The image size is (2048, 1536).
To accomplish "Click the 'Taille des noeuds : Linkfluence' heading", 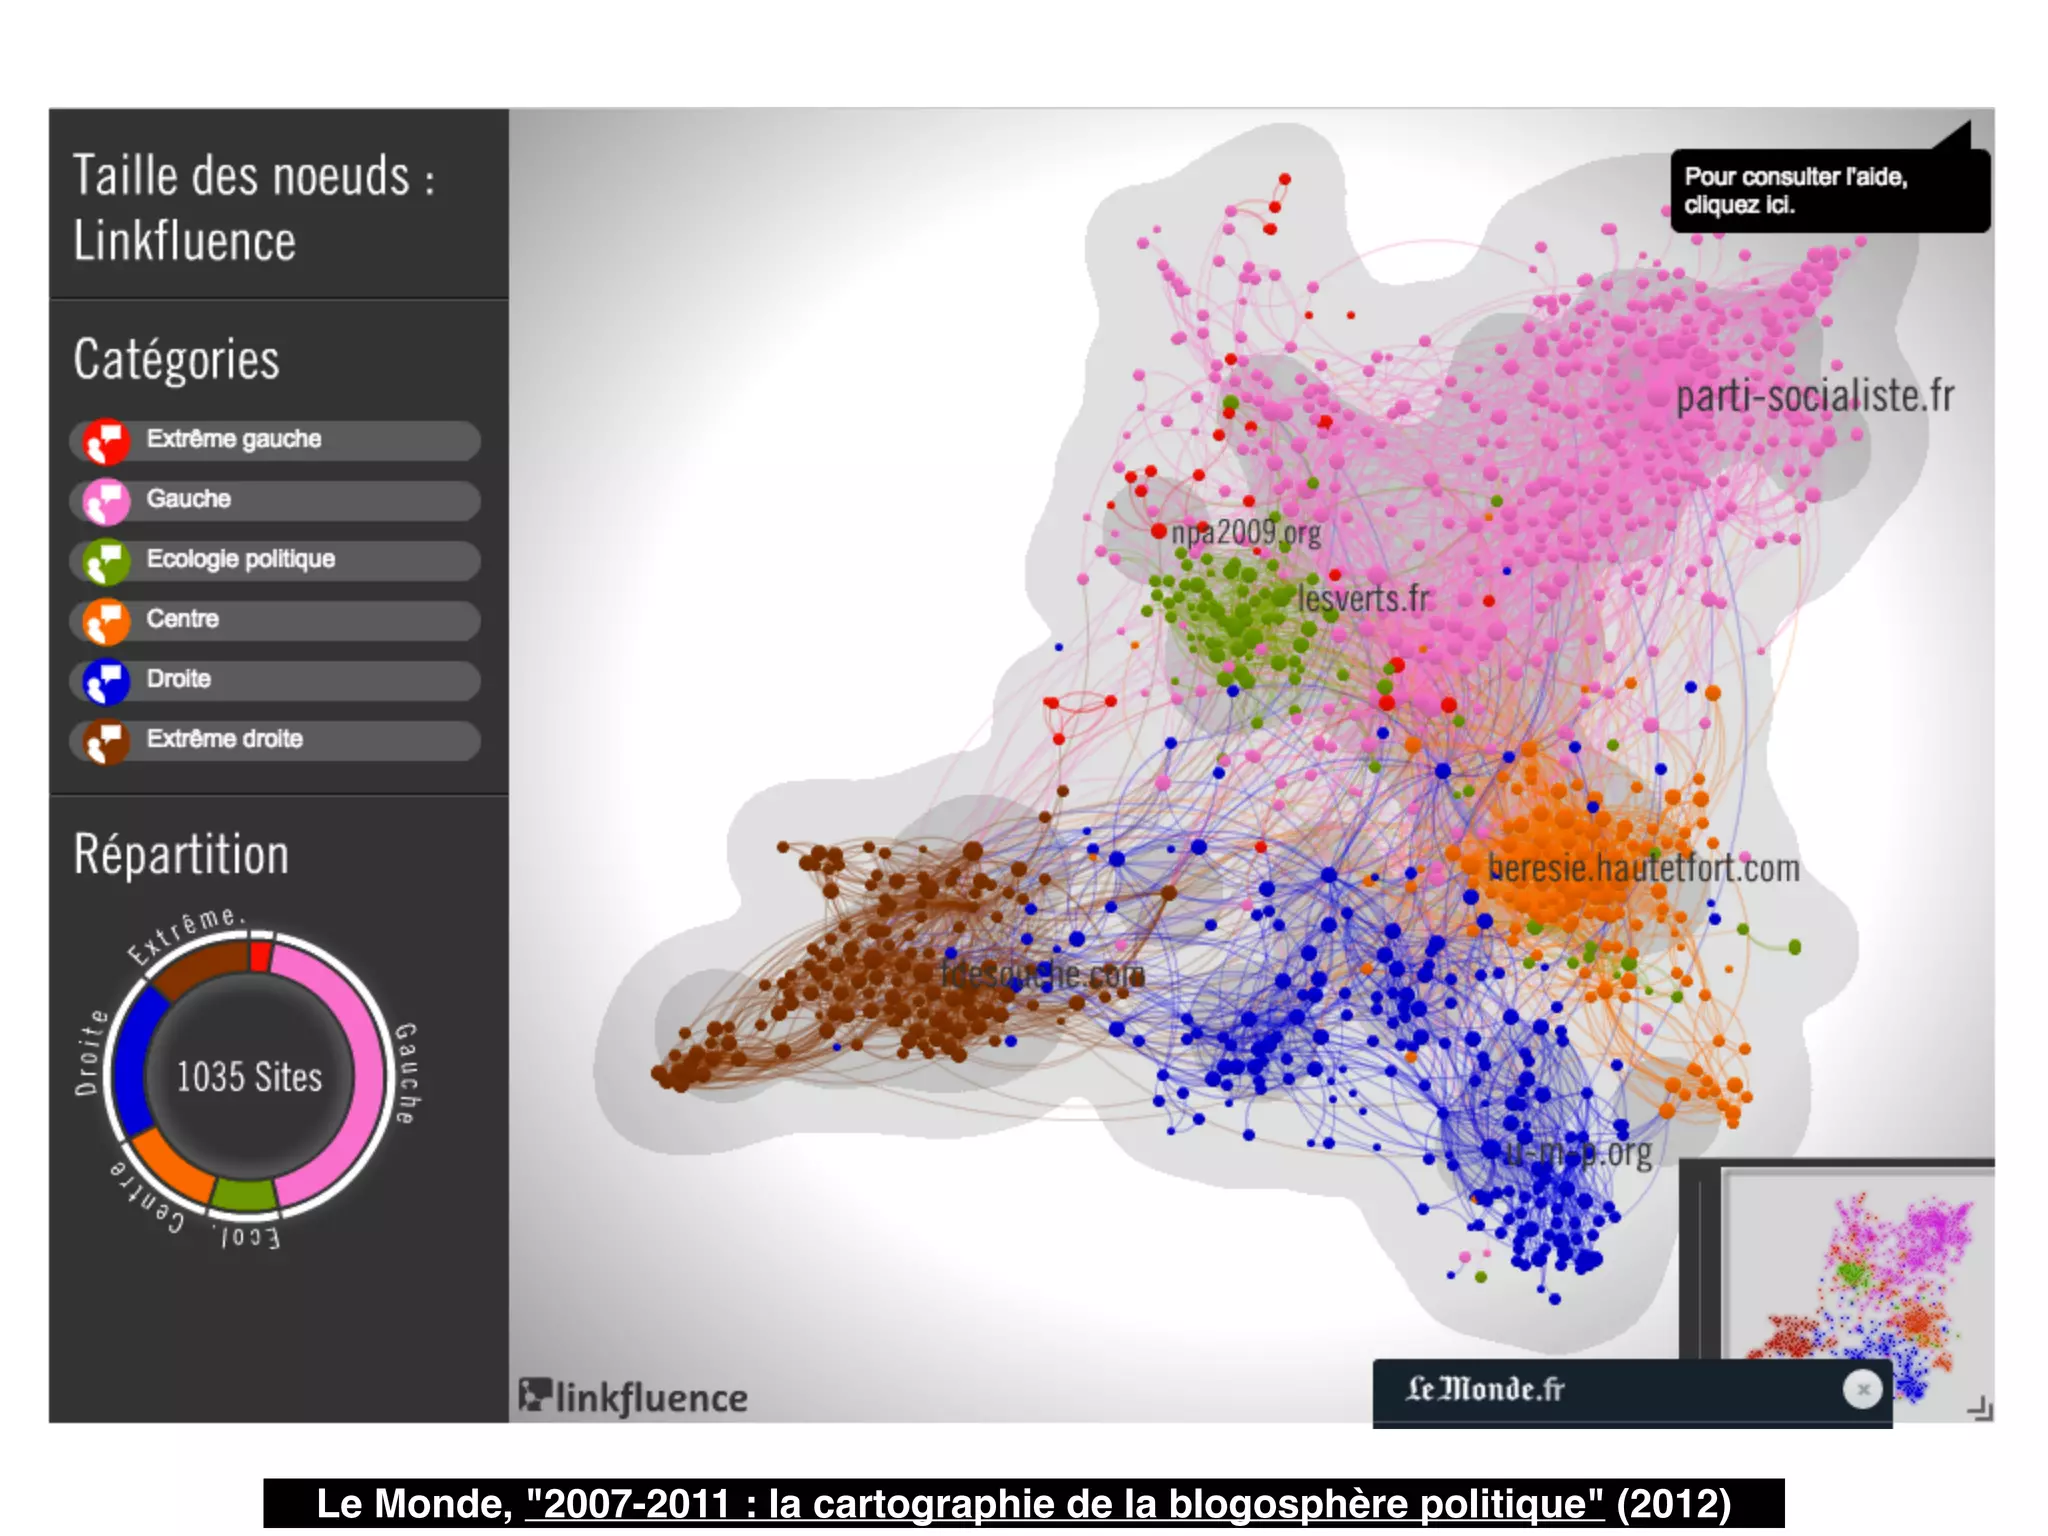I will (254, 208).
